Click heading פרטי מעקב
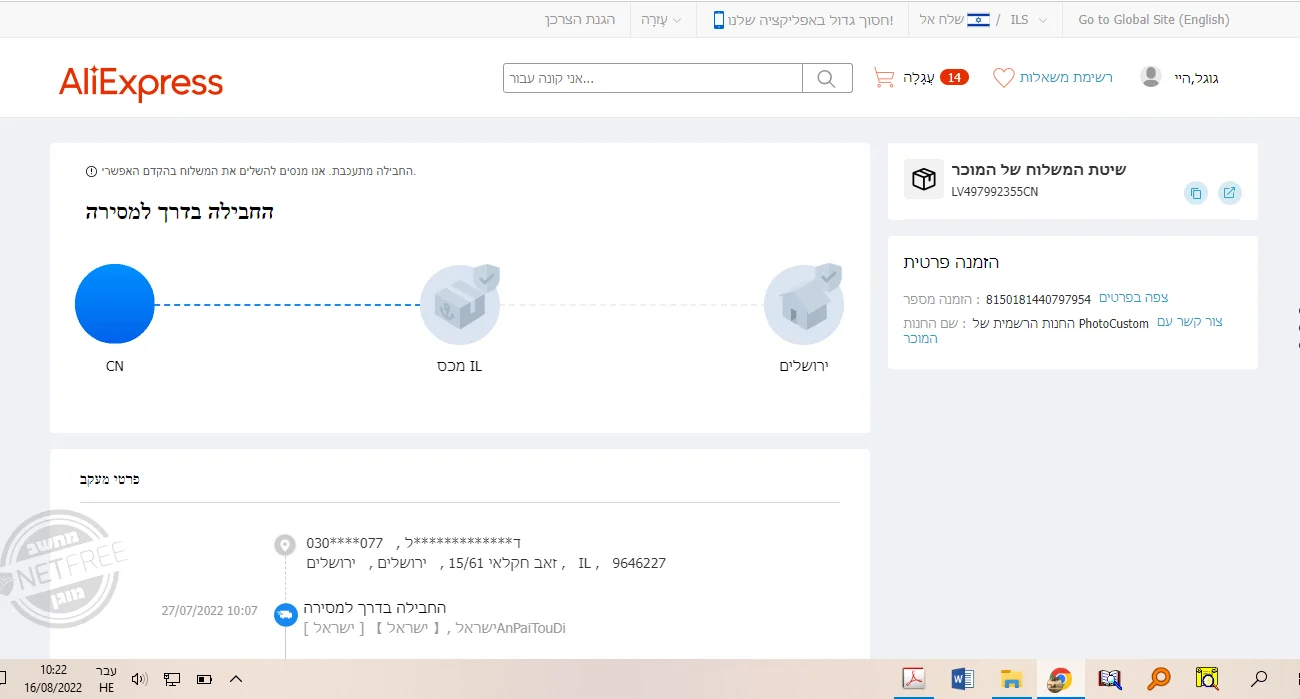The height and width of the screenshot is (699, 1300). click(110, 479)
